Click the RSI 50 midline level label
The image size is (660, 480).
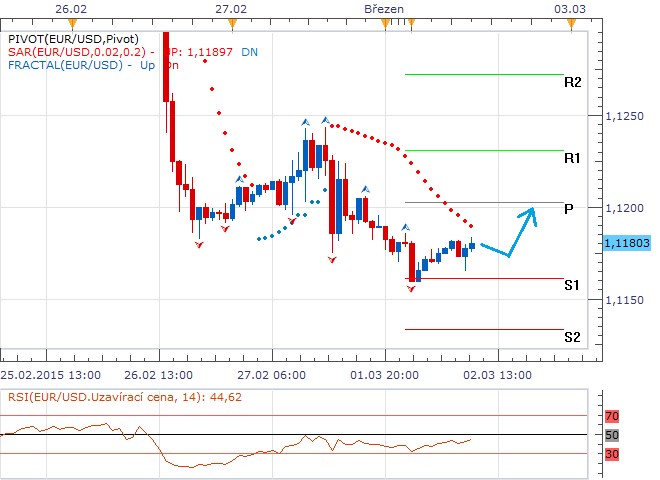click(612, 435)
